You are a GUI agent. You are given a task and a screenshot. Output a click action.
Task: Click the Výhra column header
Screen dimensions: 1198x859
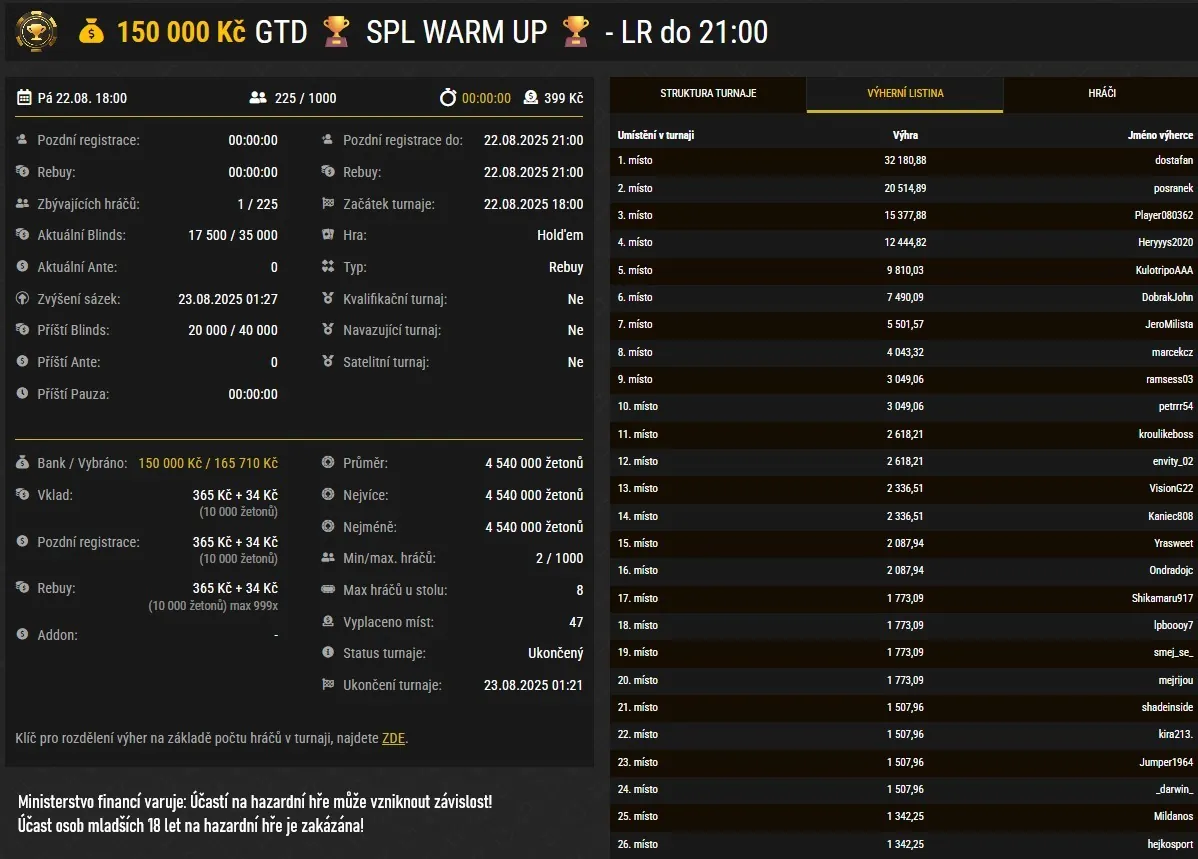(x=905, y=135)
